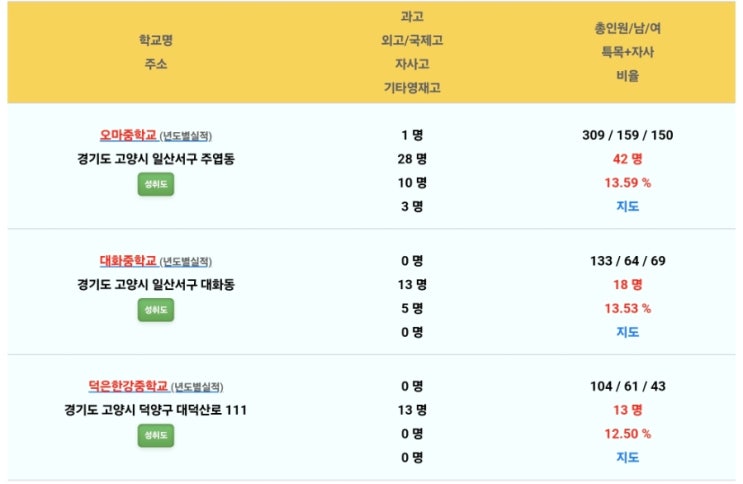
Task: Open the 지도 map link for 덕은한강중학교
Action: [627, 457]
